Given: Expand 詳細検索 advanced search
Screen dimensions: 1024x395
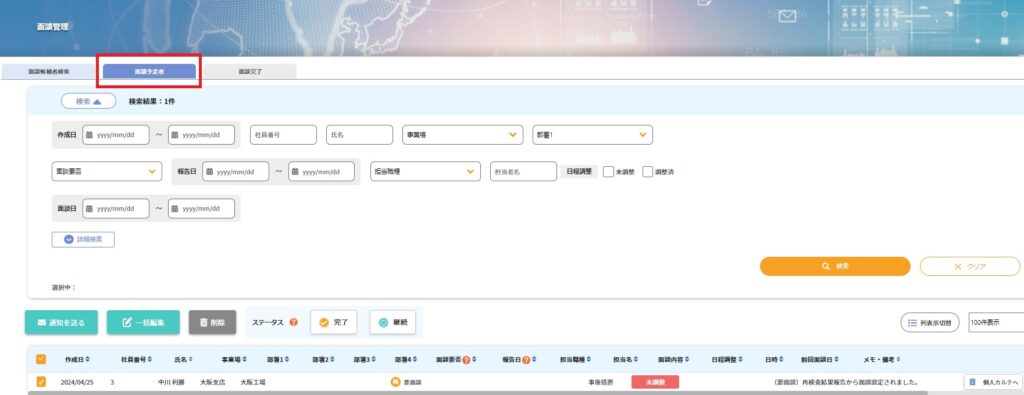Looking at the screenshot, I should click(83, 240).
